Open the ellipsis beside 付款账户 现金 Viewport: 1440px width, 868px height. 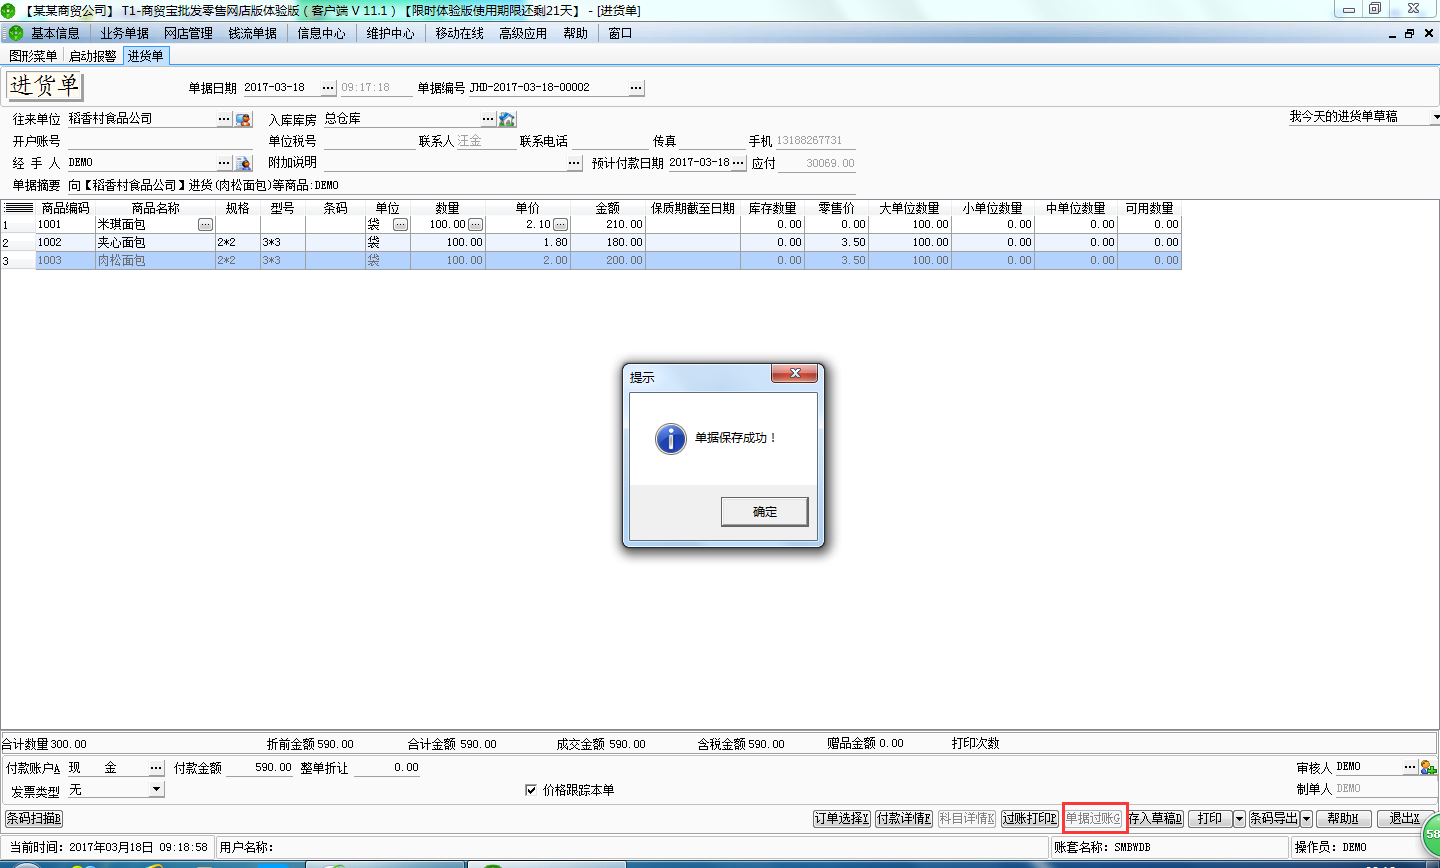coord(157,766)
